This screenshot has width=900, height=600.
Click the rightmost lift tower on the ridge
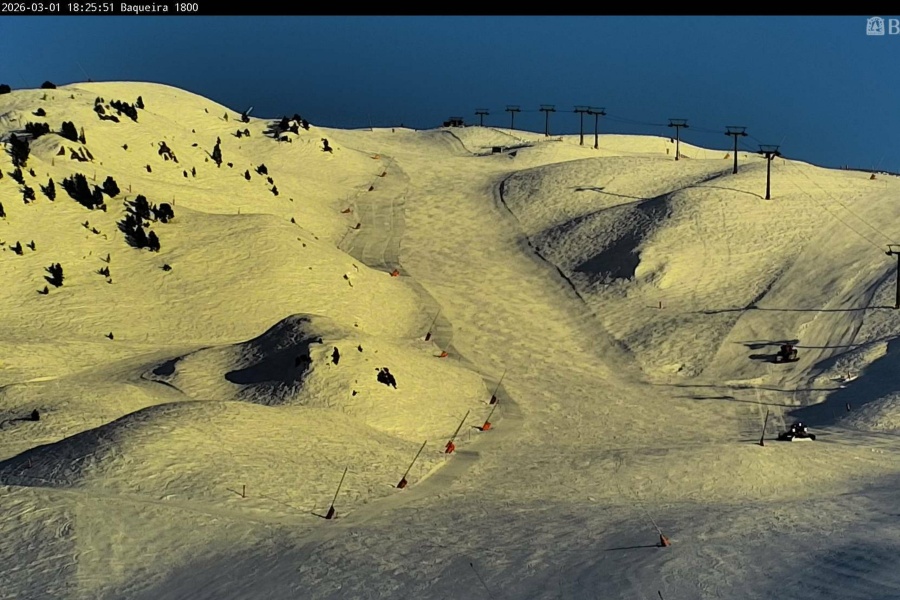click(x=768, y=170)
